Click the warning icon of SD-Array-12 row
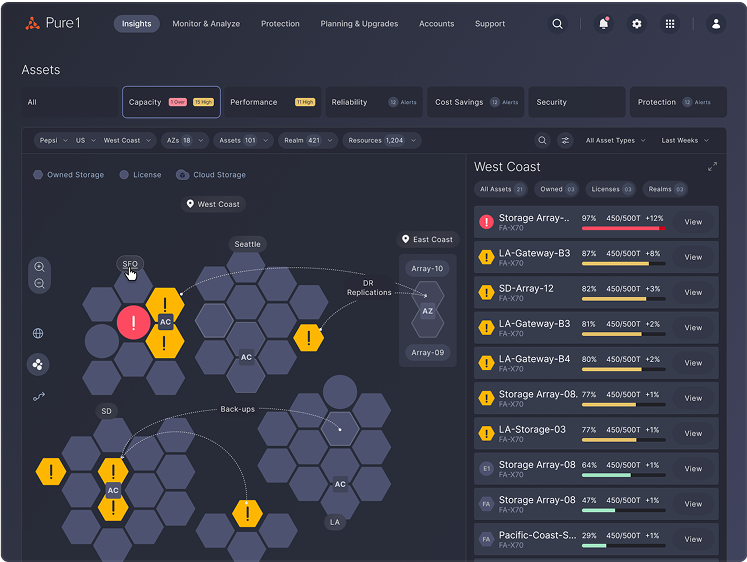Screen dimensions: 747x562 click(486, 292)
